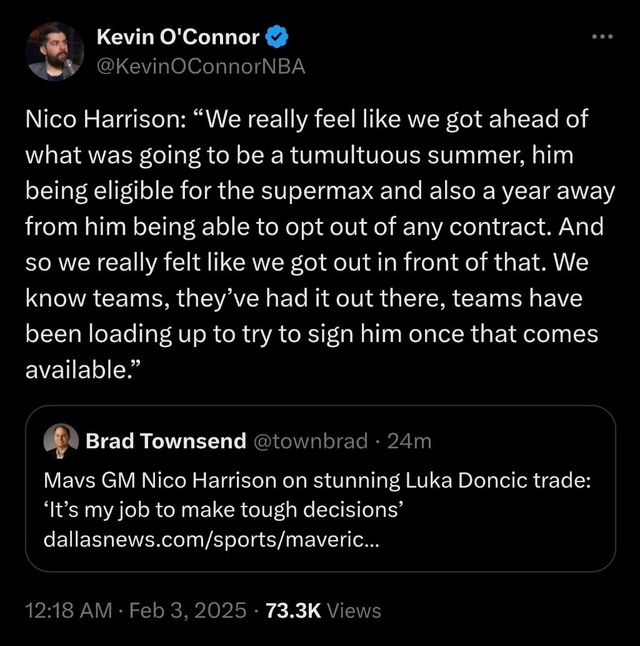Click the 12:18 AM post time
640x646 pixels.
(66, 610)
